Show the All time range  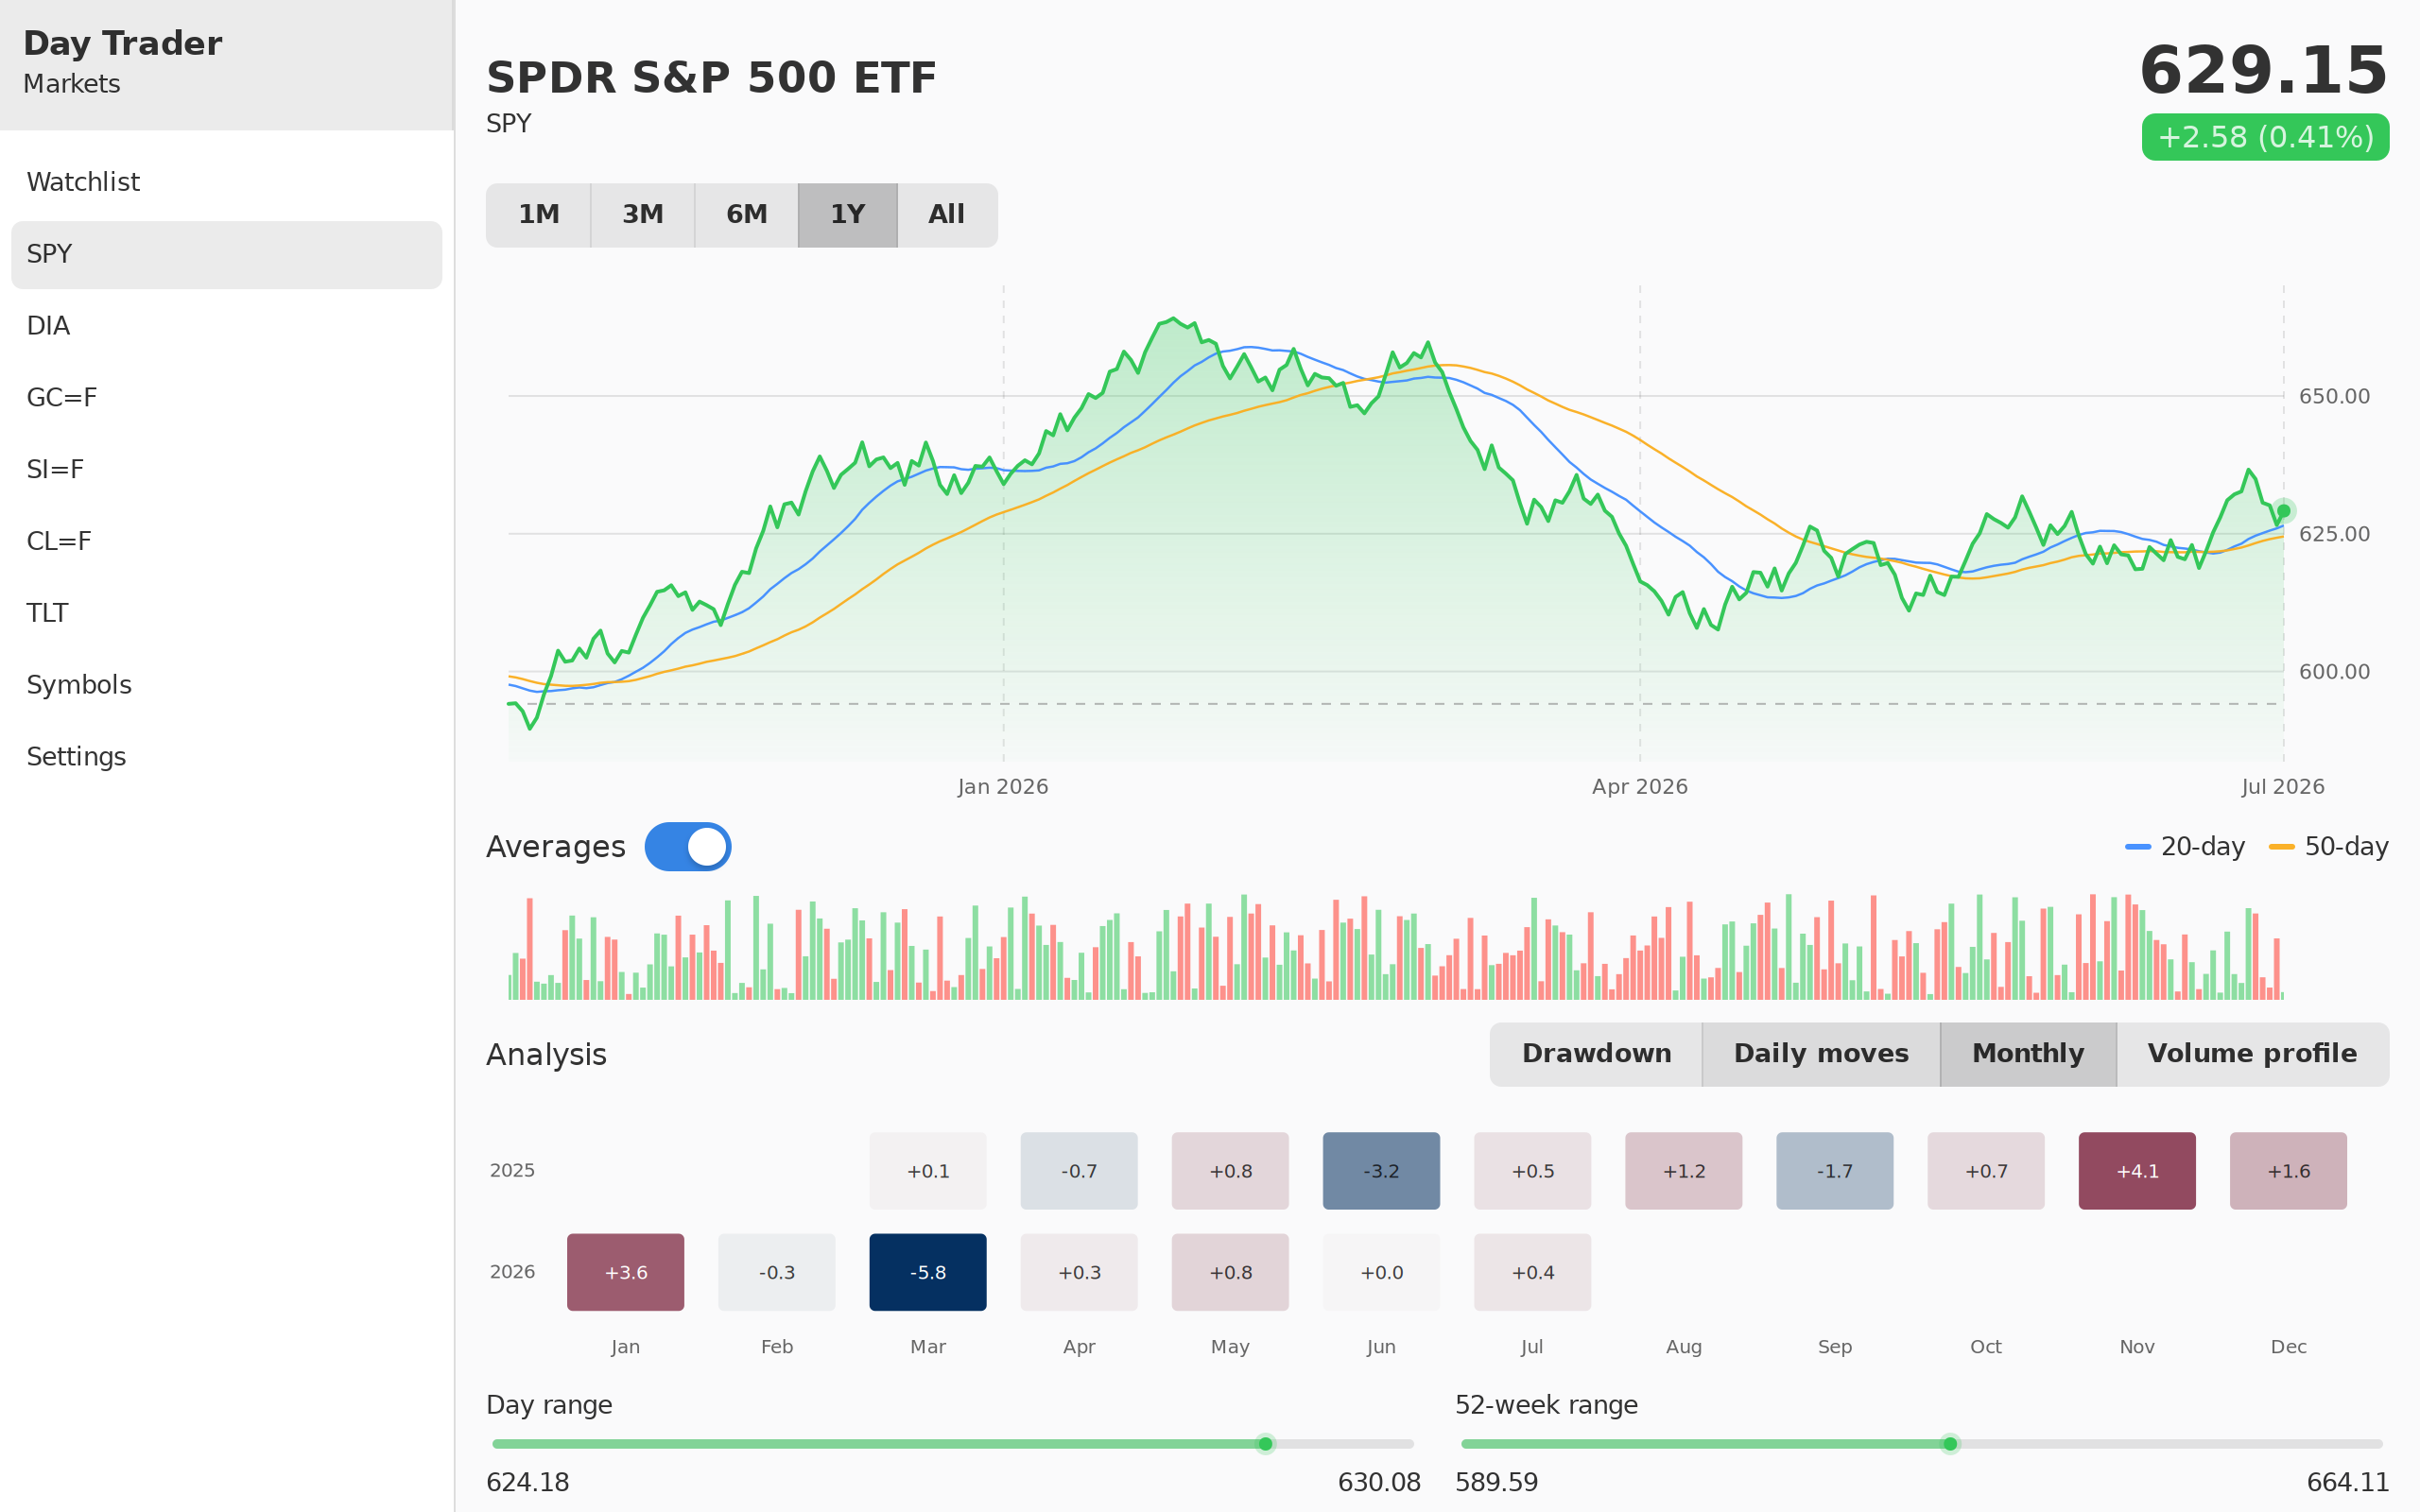click(947, 215)
